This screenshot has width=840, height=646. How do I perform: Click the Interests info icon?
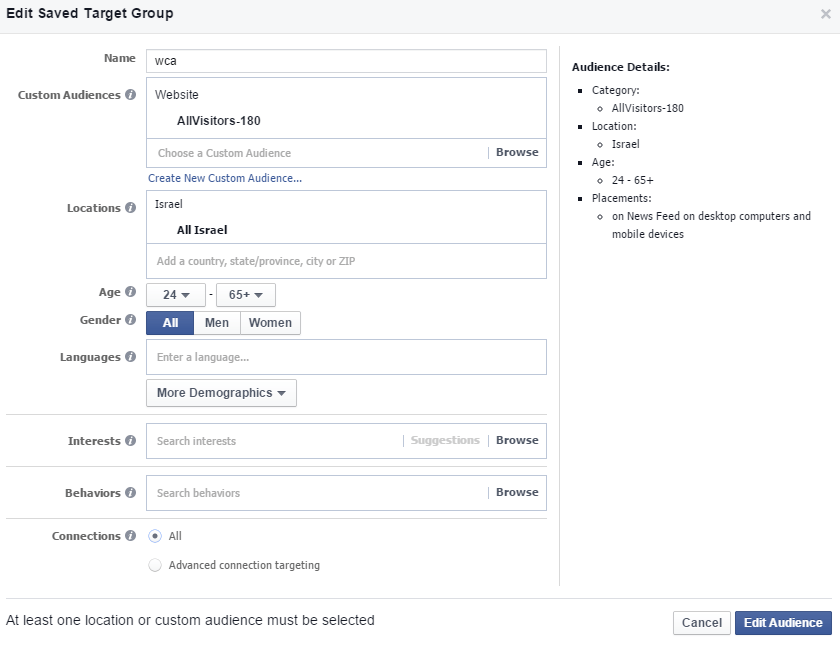pyautogui.click(x=130, y=441)
